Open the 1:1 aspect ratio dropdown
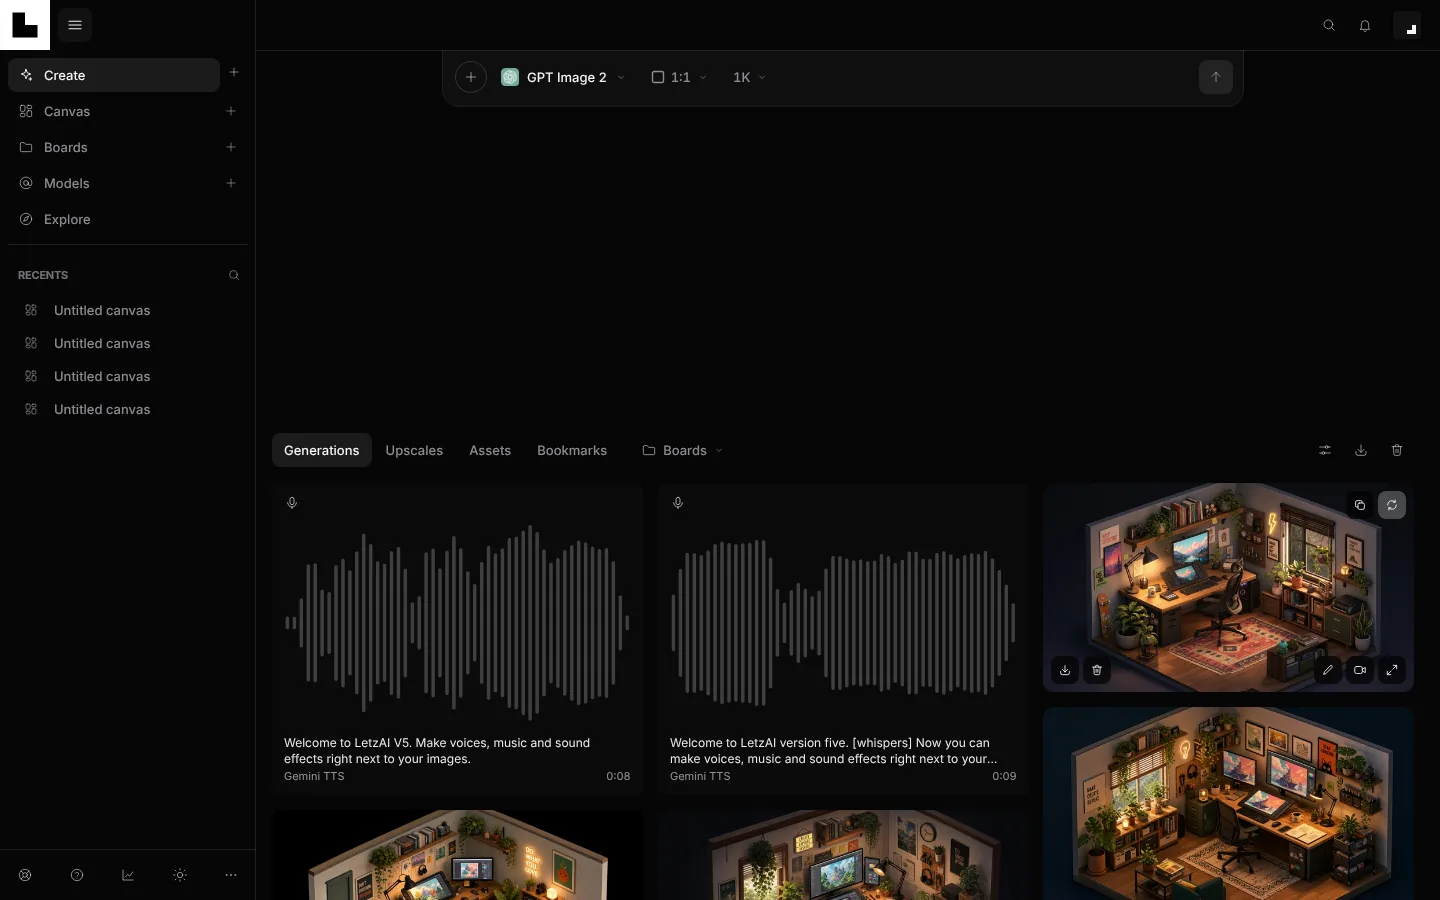 pos(679,77)
